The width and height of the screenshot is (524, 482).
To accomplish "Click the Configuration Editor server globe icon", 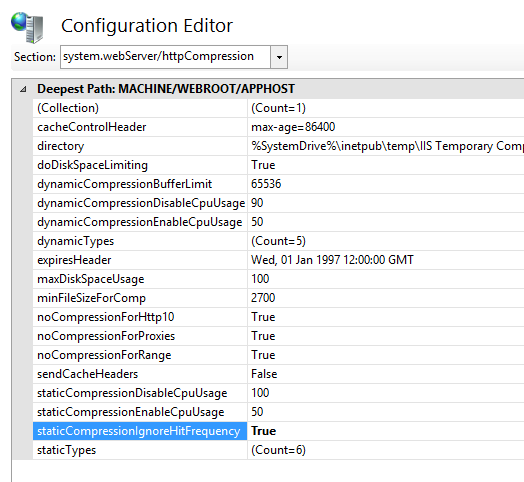I will click(x=27, y=27).
